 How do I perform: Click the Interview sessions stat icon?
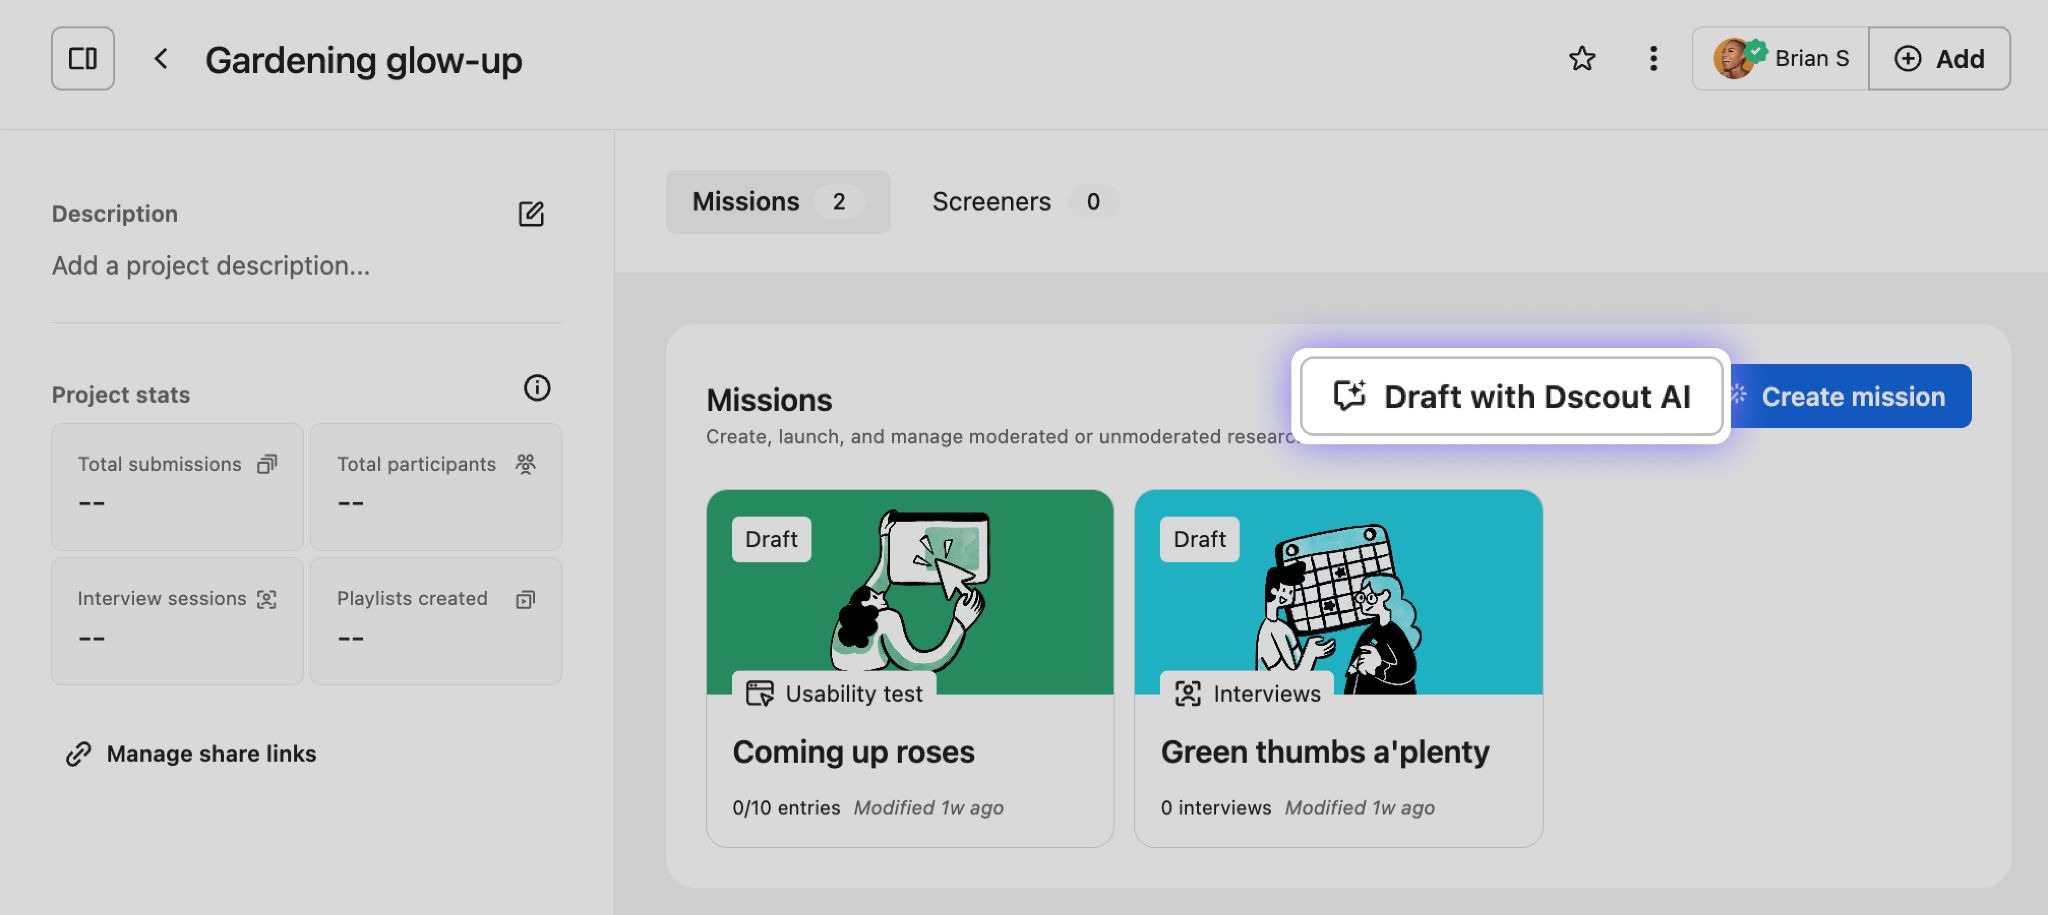pos(267,599)
